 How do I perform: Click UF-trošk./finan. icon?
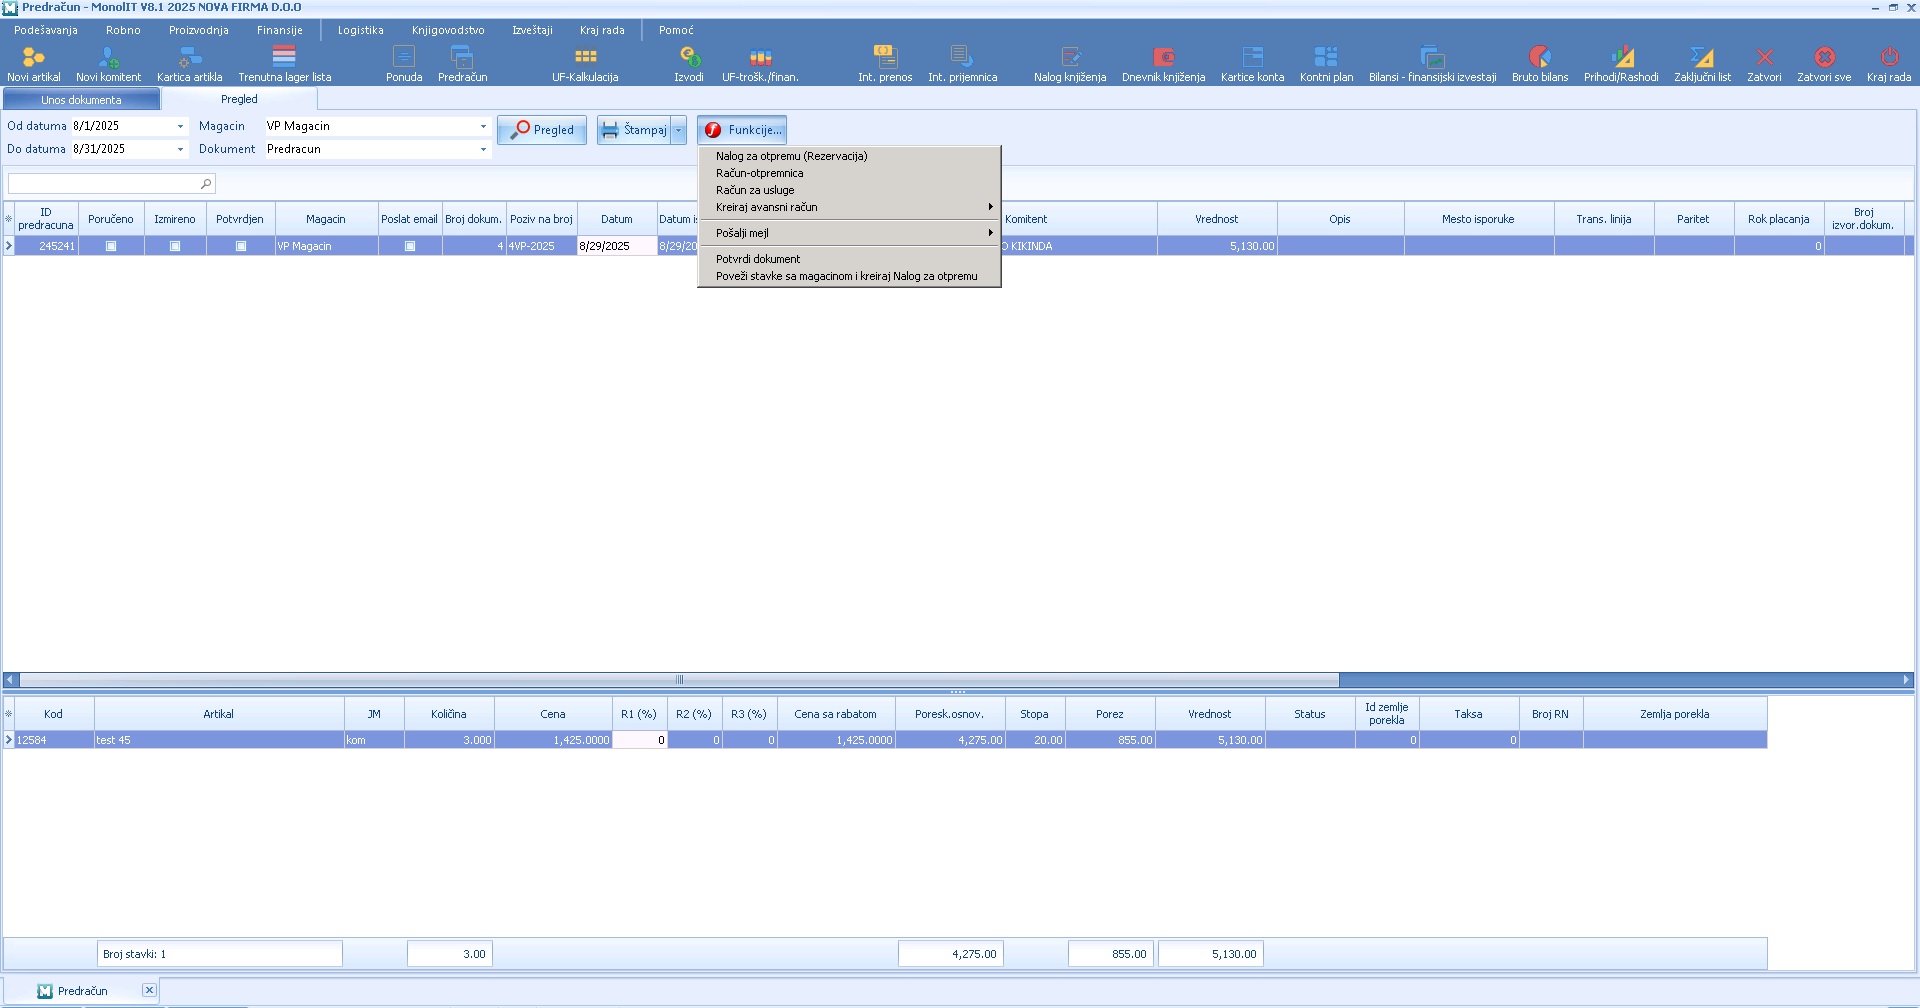pyautogui.click(x=760, y=57)
